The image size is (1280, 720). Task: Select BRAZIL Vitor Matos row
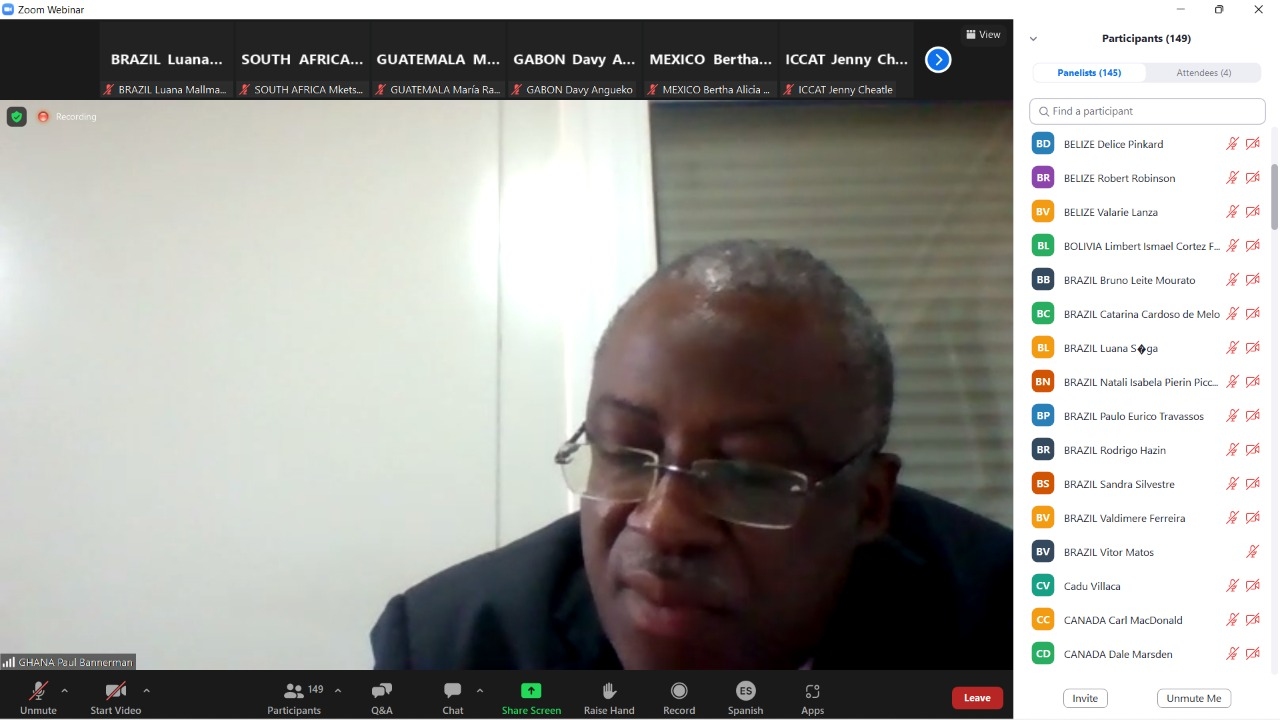tap(1147, 552)
